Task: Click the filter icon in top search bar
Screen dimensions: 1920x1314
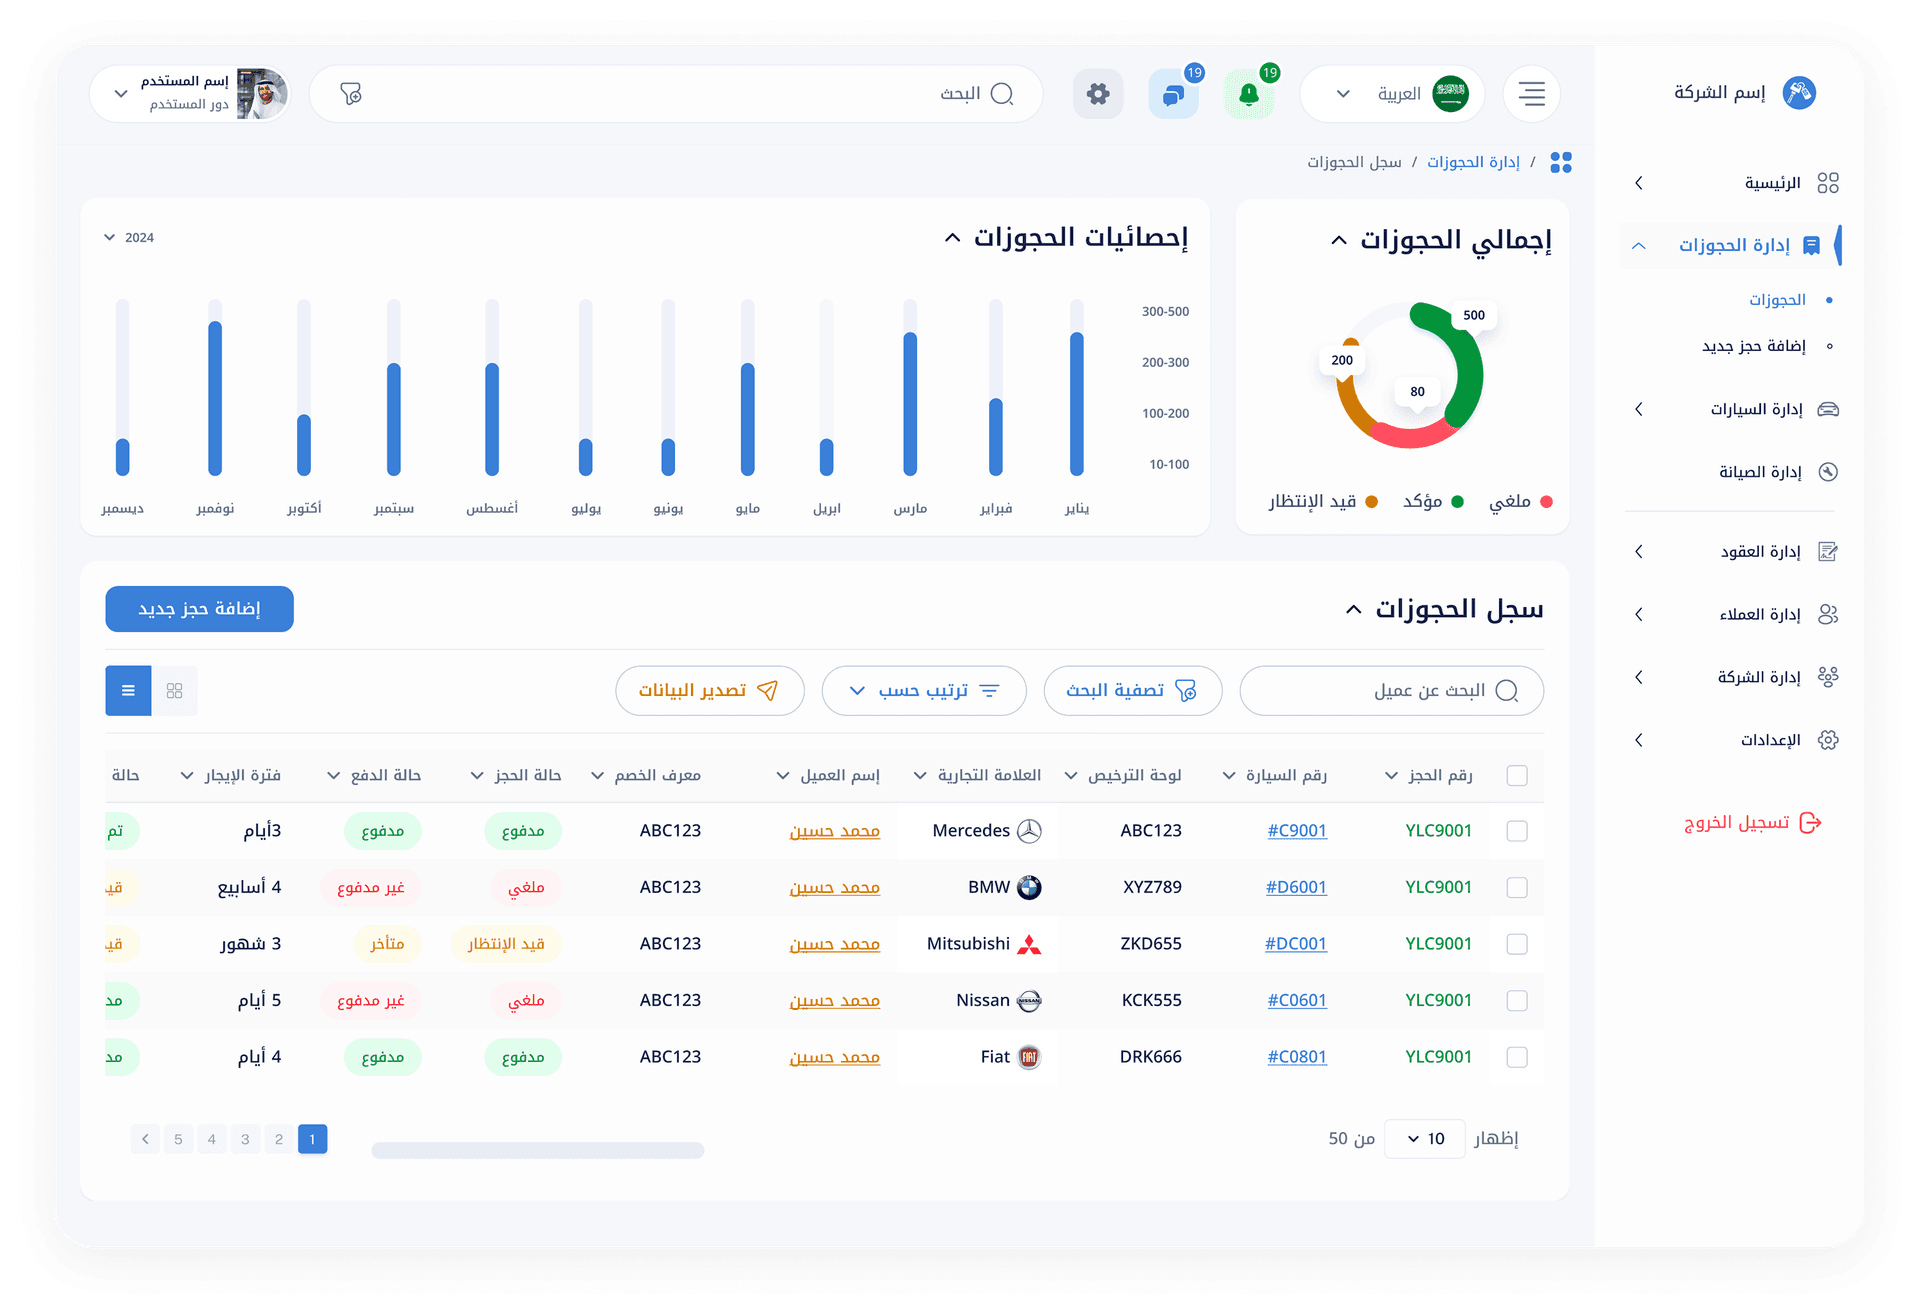Action: 351,94
